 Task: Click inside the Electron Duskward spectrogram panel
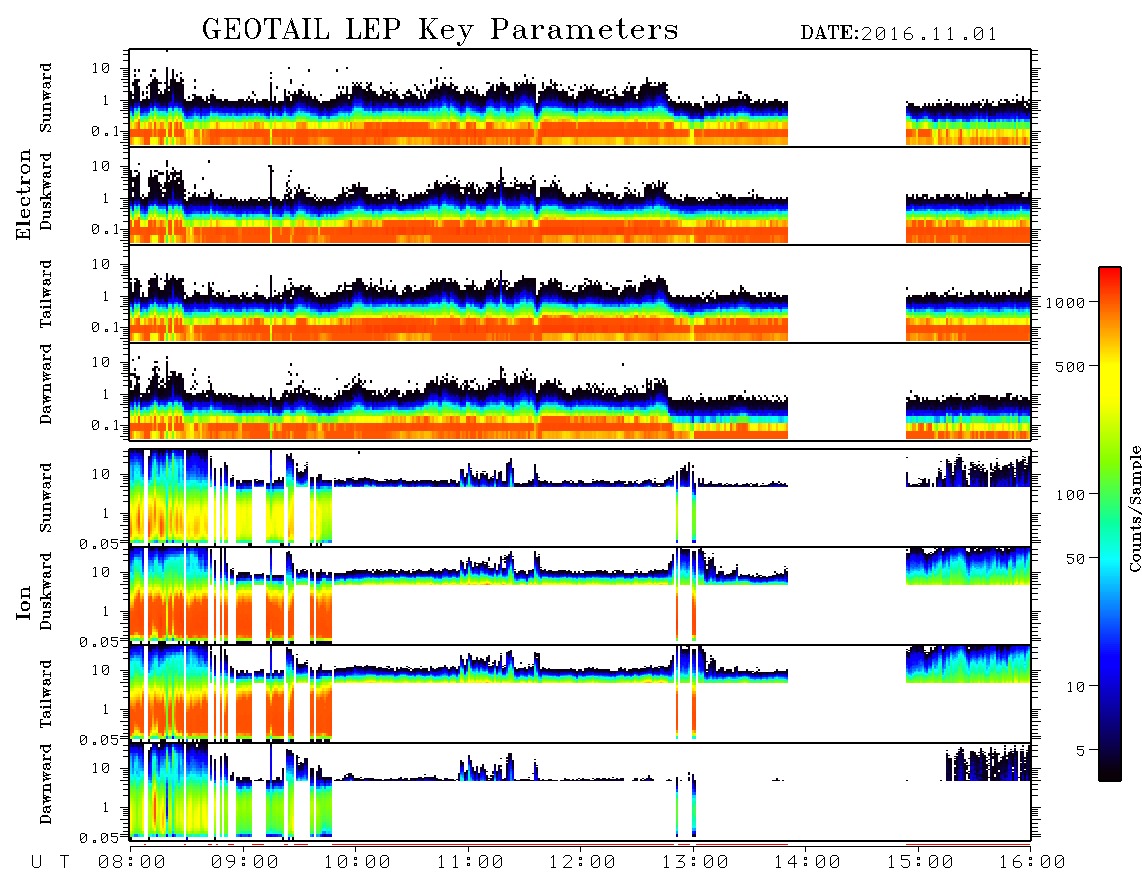pyautogui.click(x=580, y=195)
